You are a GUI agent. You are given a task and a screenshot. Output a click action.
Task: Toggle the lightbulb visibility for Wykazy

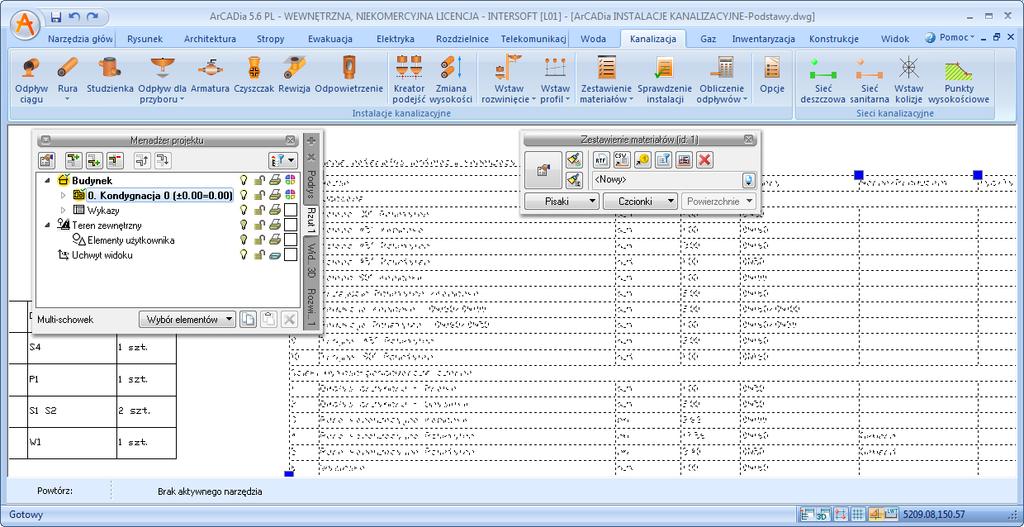[x=245, y=210]
